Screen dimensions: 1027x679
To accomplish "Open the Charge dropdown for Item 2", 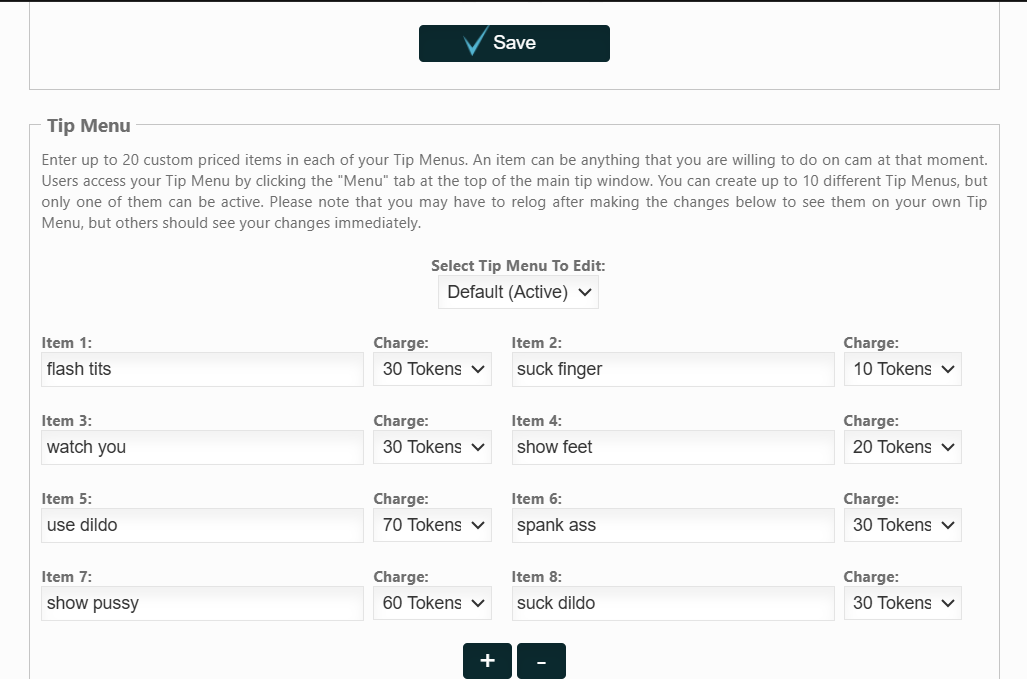I will [902, 369].
